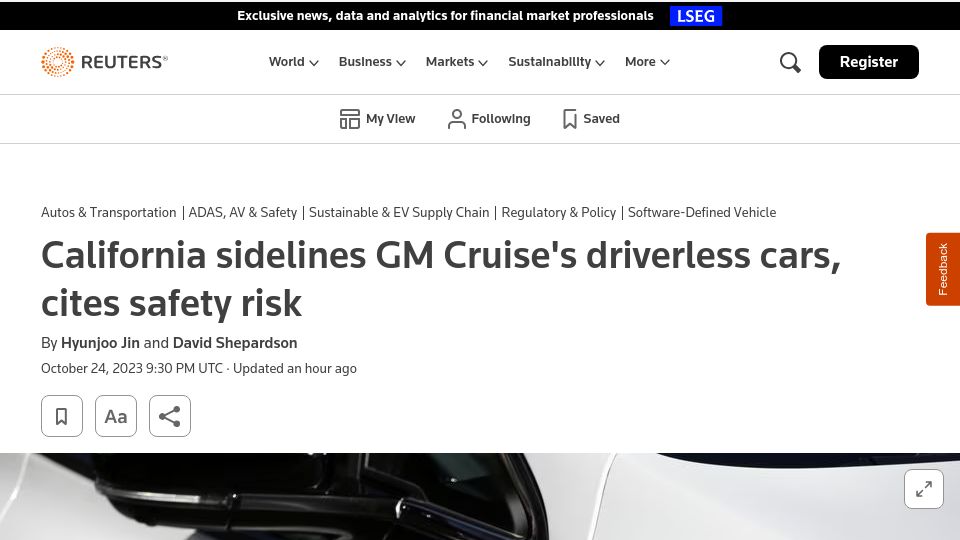The height and width of the screenshot is (540, 960).
Task: Expand the More menu
Action: click(647, 62)
